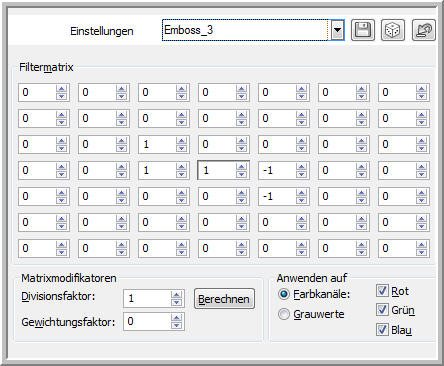The image size is (444, 366).
Task: Click the randomize dice icon
Action: coord(393,30)
